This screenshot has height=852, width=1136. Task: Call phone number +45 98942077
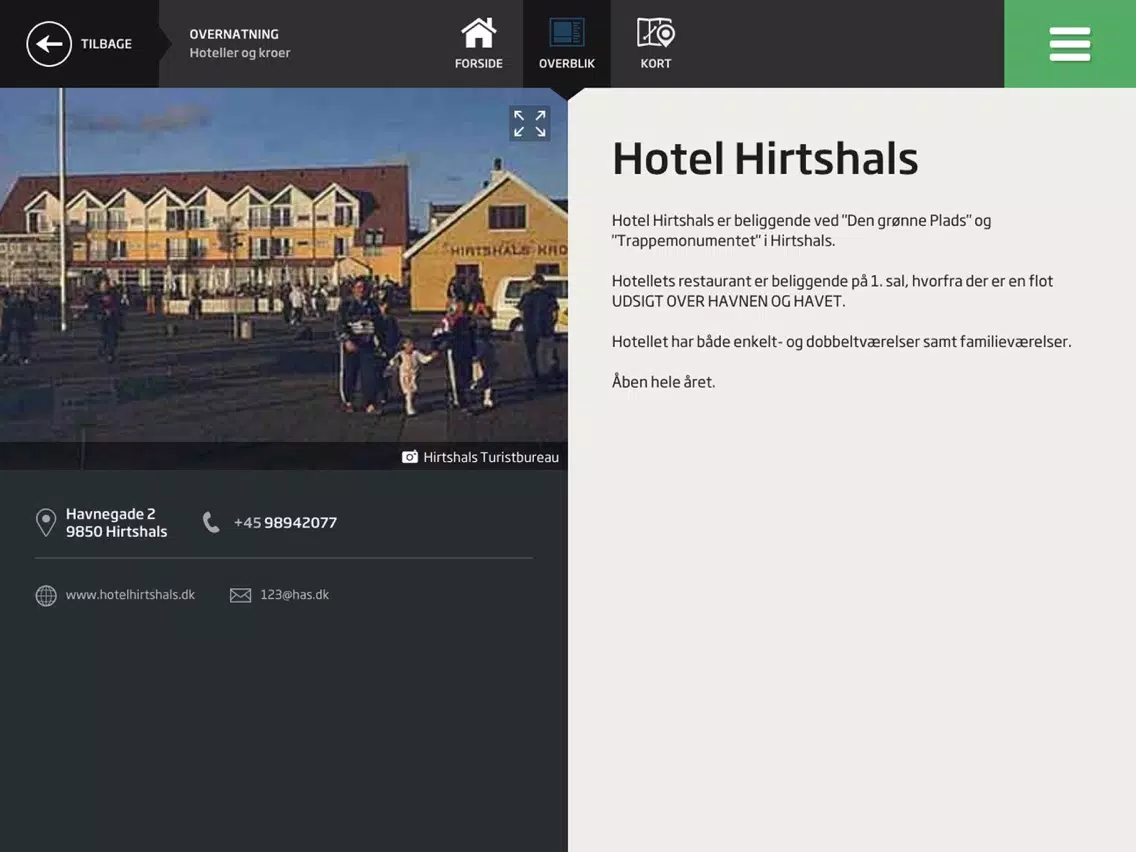[x=285, y=522]
